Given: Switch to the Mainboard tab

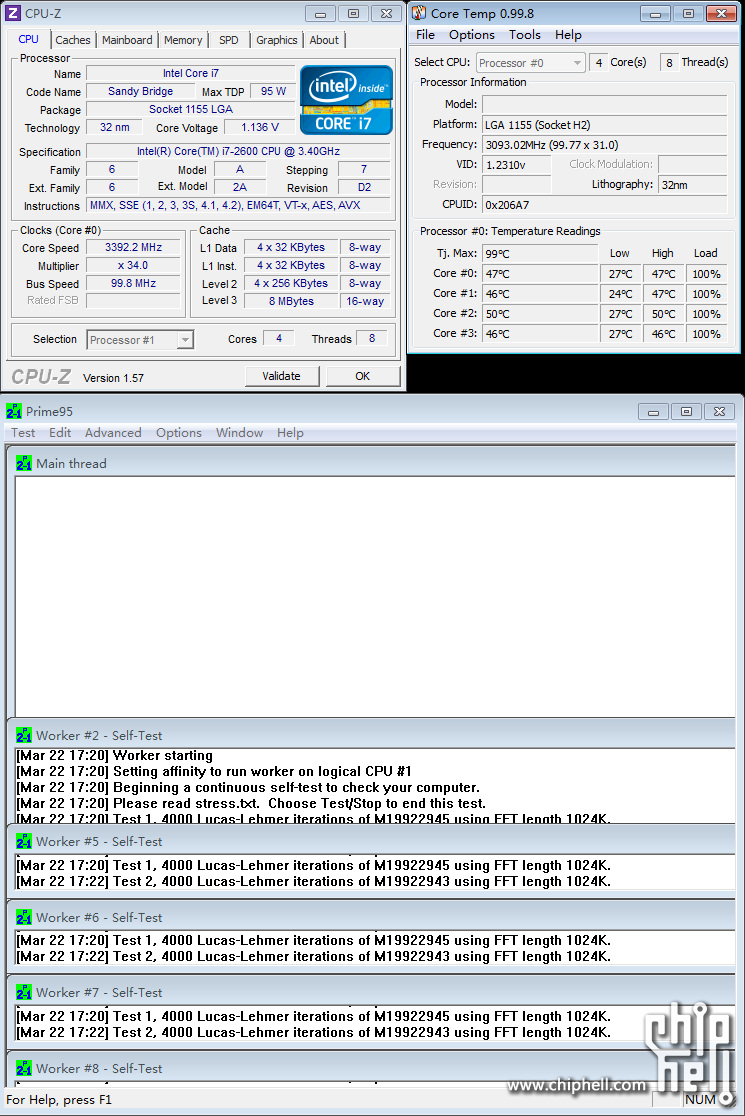Looking at the screenshot, I should tap(127, 40).
